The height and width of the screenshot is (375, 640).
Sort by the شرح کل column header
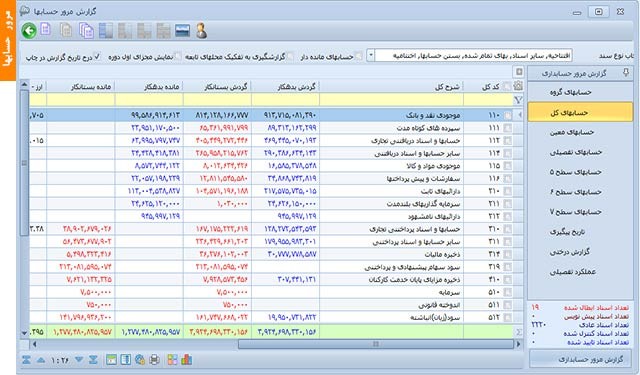[x=391, y=87]
